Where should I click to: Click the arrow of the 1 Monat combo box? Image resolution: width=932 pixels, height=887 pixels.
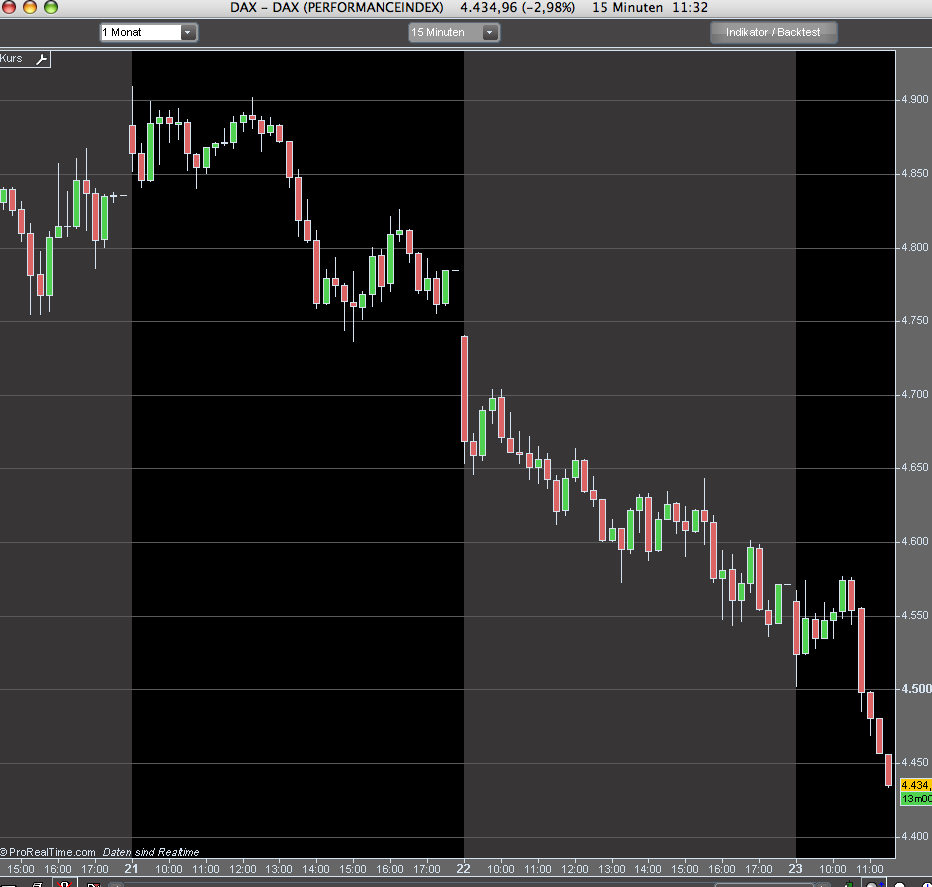click(188, 32)
